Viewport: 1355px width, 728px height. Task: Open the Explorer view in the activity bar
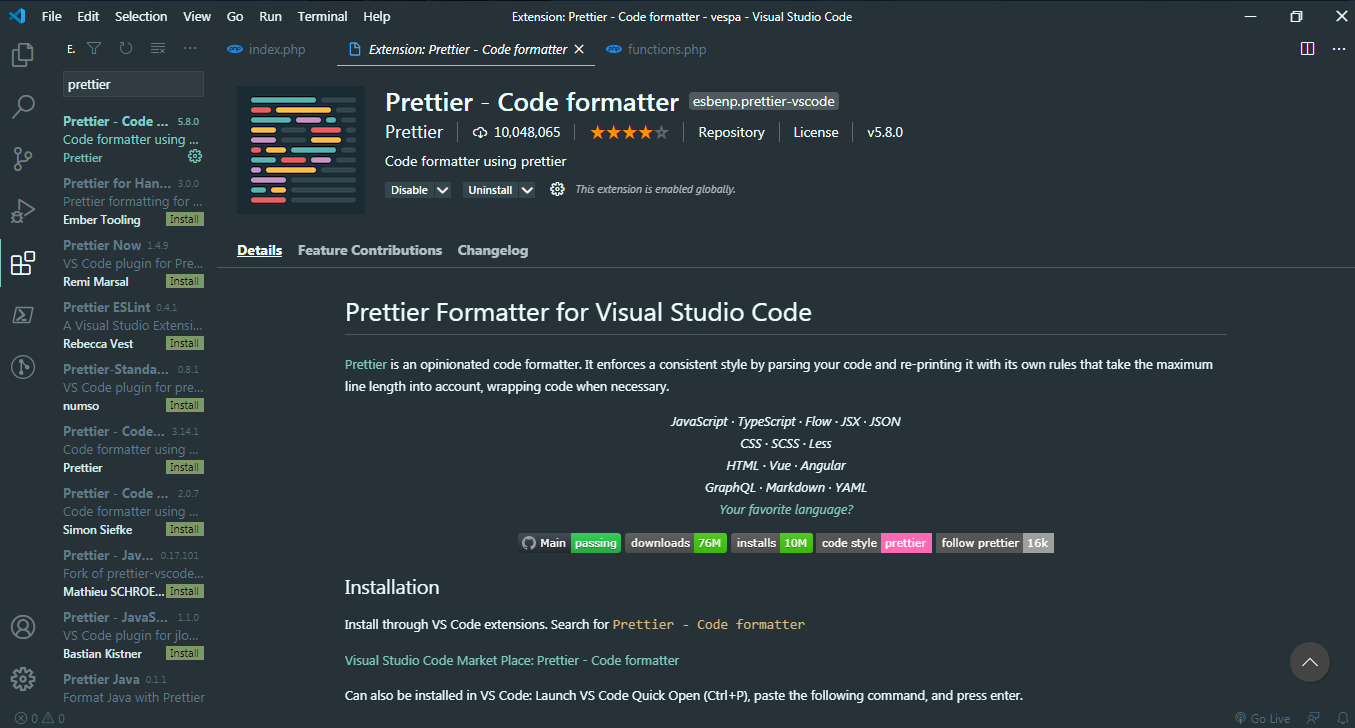click(x=22, y=55)
